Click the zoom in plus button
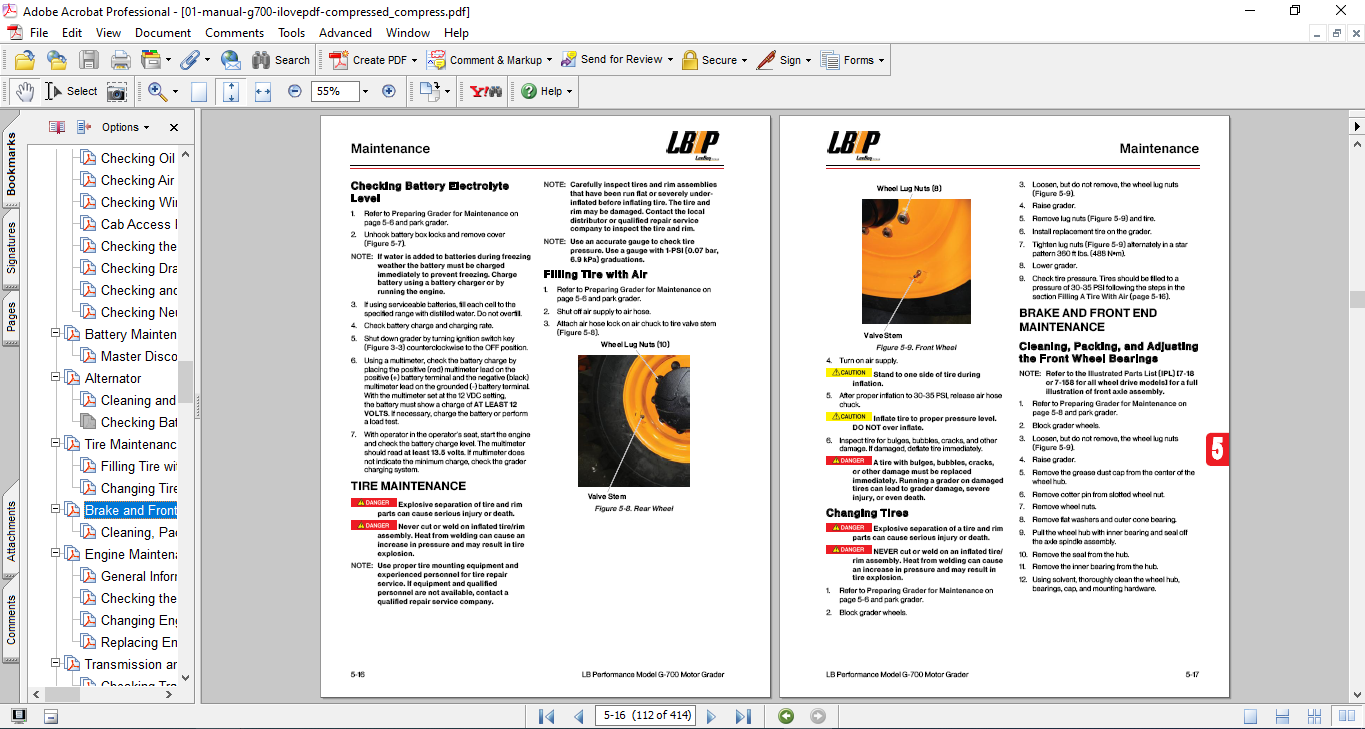 coord(389,91)
